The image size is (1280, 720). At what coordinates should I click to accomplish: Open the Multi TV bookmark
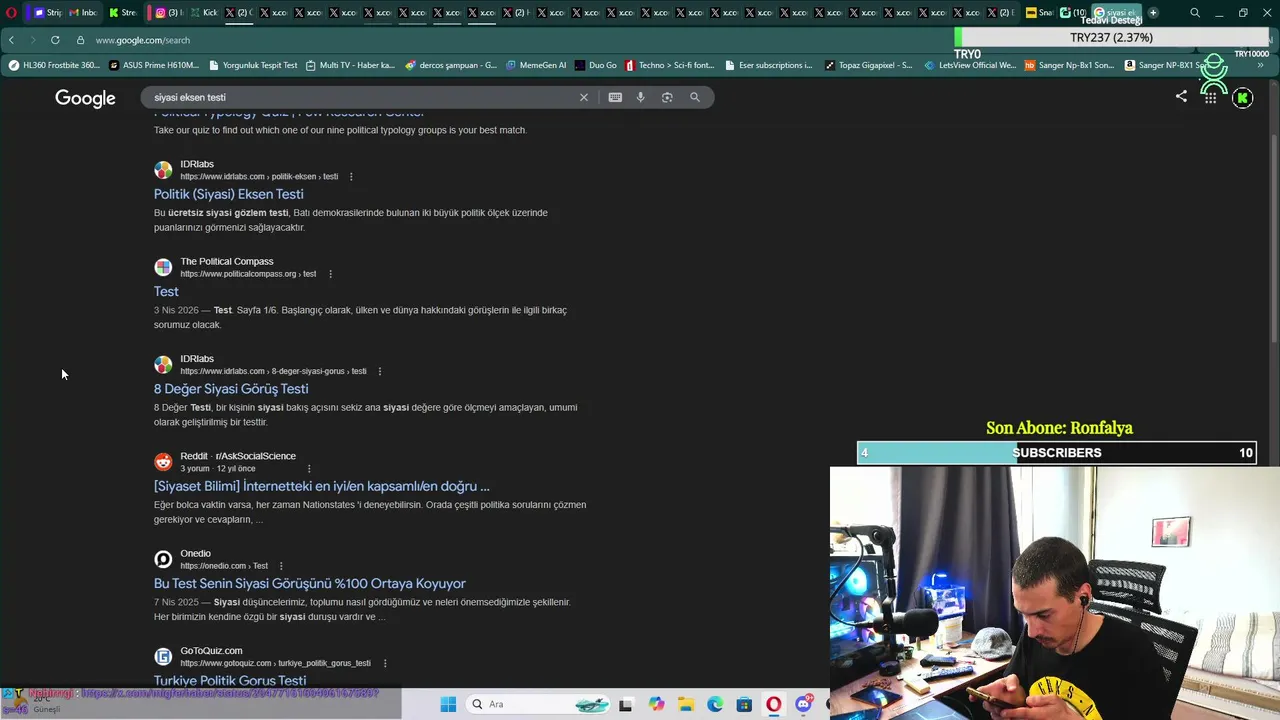point(350,65)
